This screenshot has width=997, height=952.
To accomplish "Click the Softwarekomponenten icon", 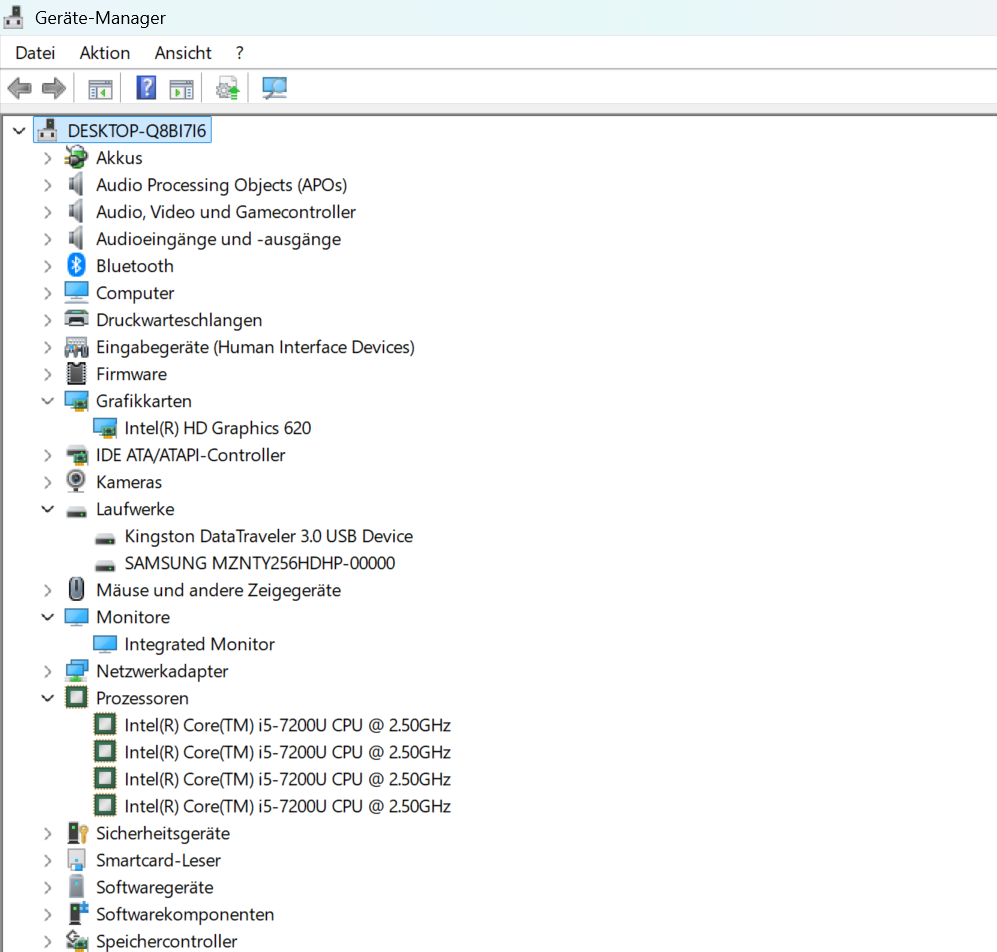I will coord(78,914).
